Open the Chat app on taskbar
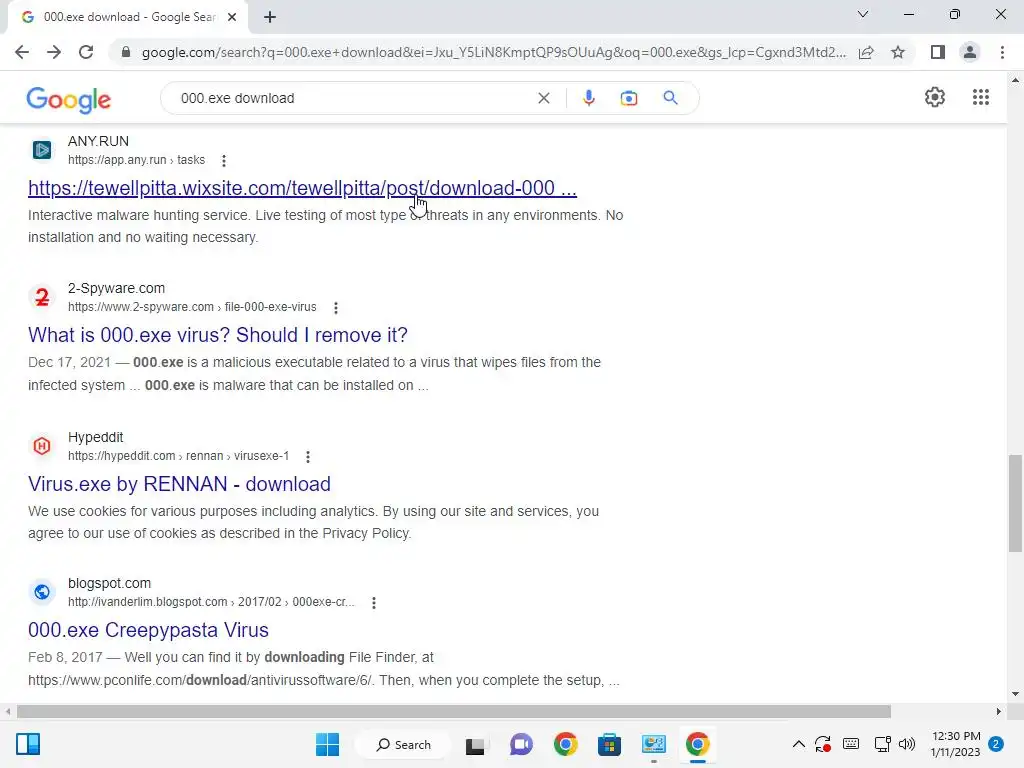 point(520,744)
